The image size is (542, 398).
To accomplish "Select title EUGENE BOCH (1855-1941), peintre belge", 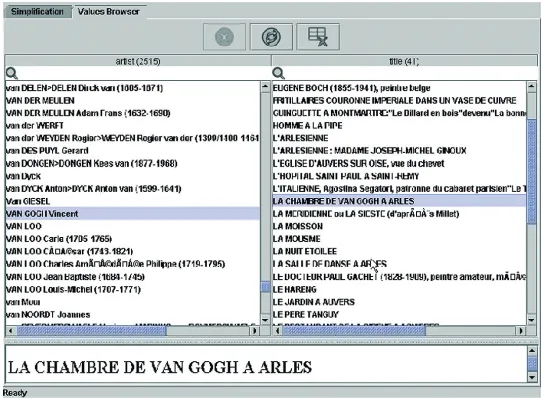I will (399, 88).
